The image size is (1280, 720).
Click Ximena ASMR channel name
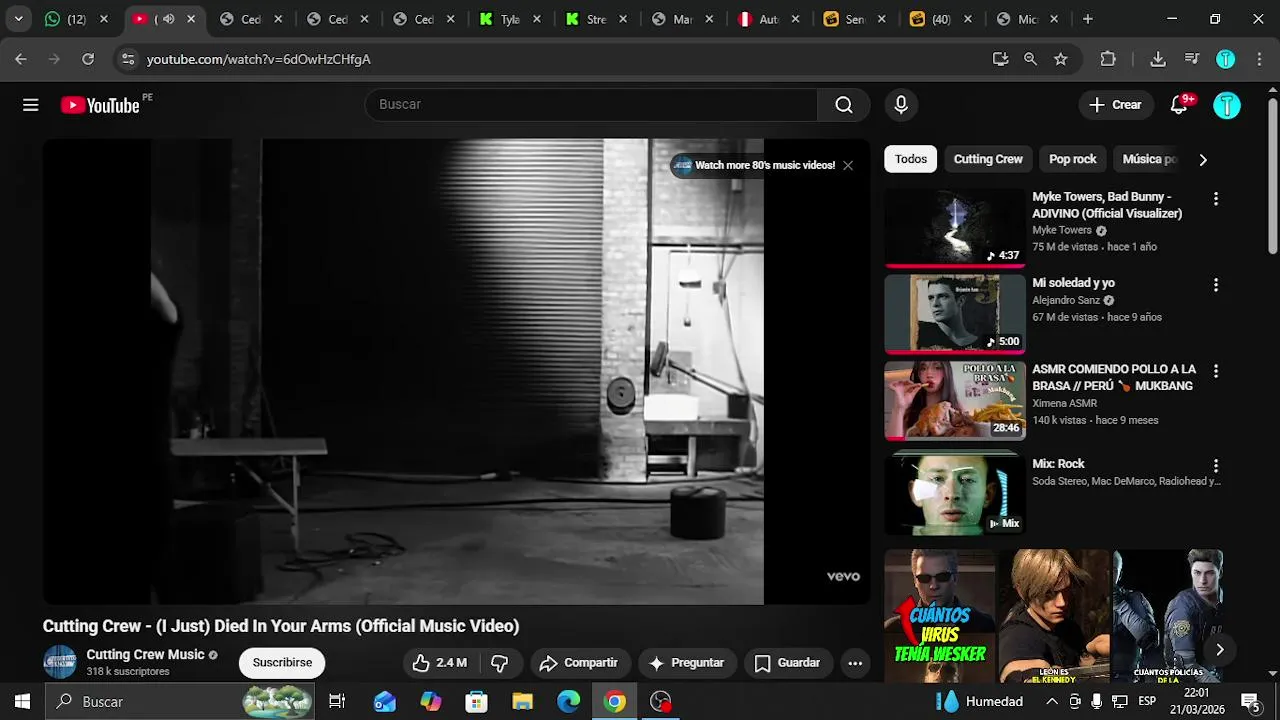1065,403
